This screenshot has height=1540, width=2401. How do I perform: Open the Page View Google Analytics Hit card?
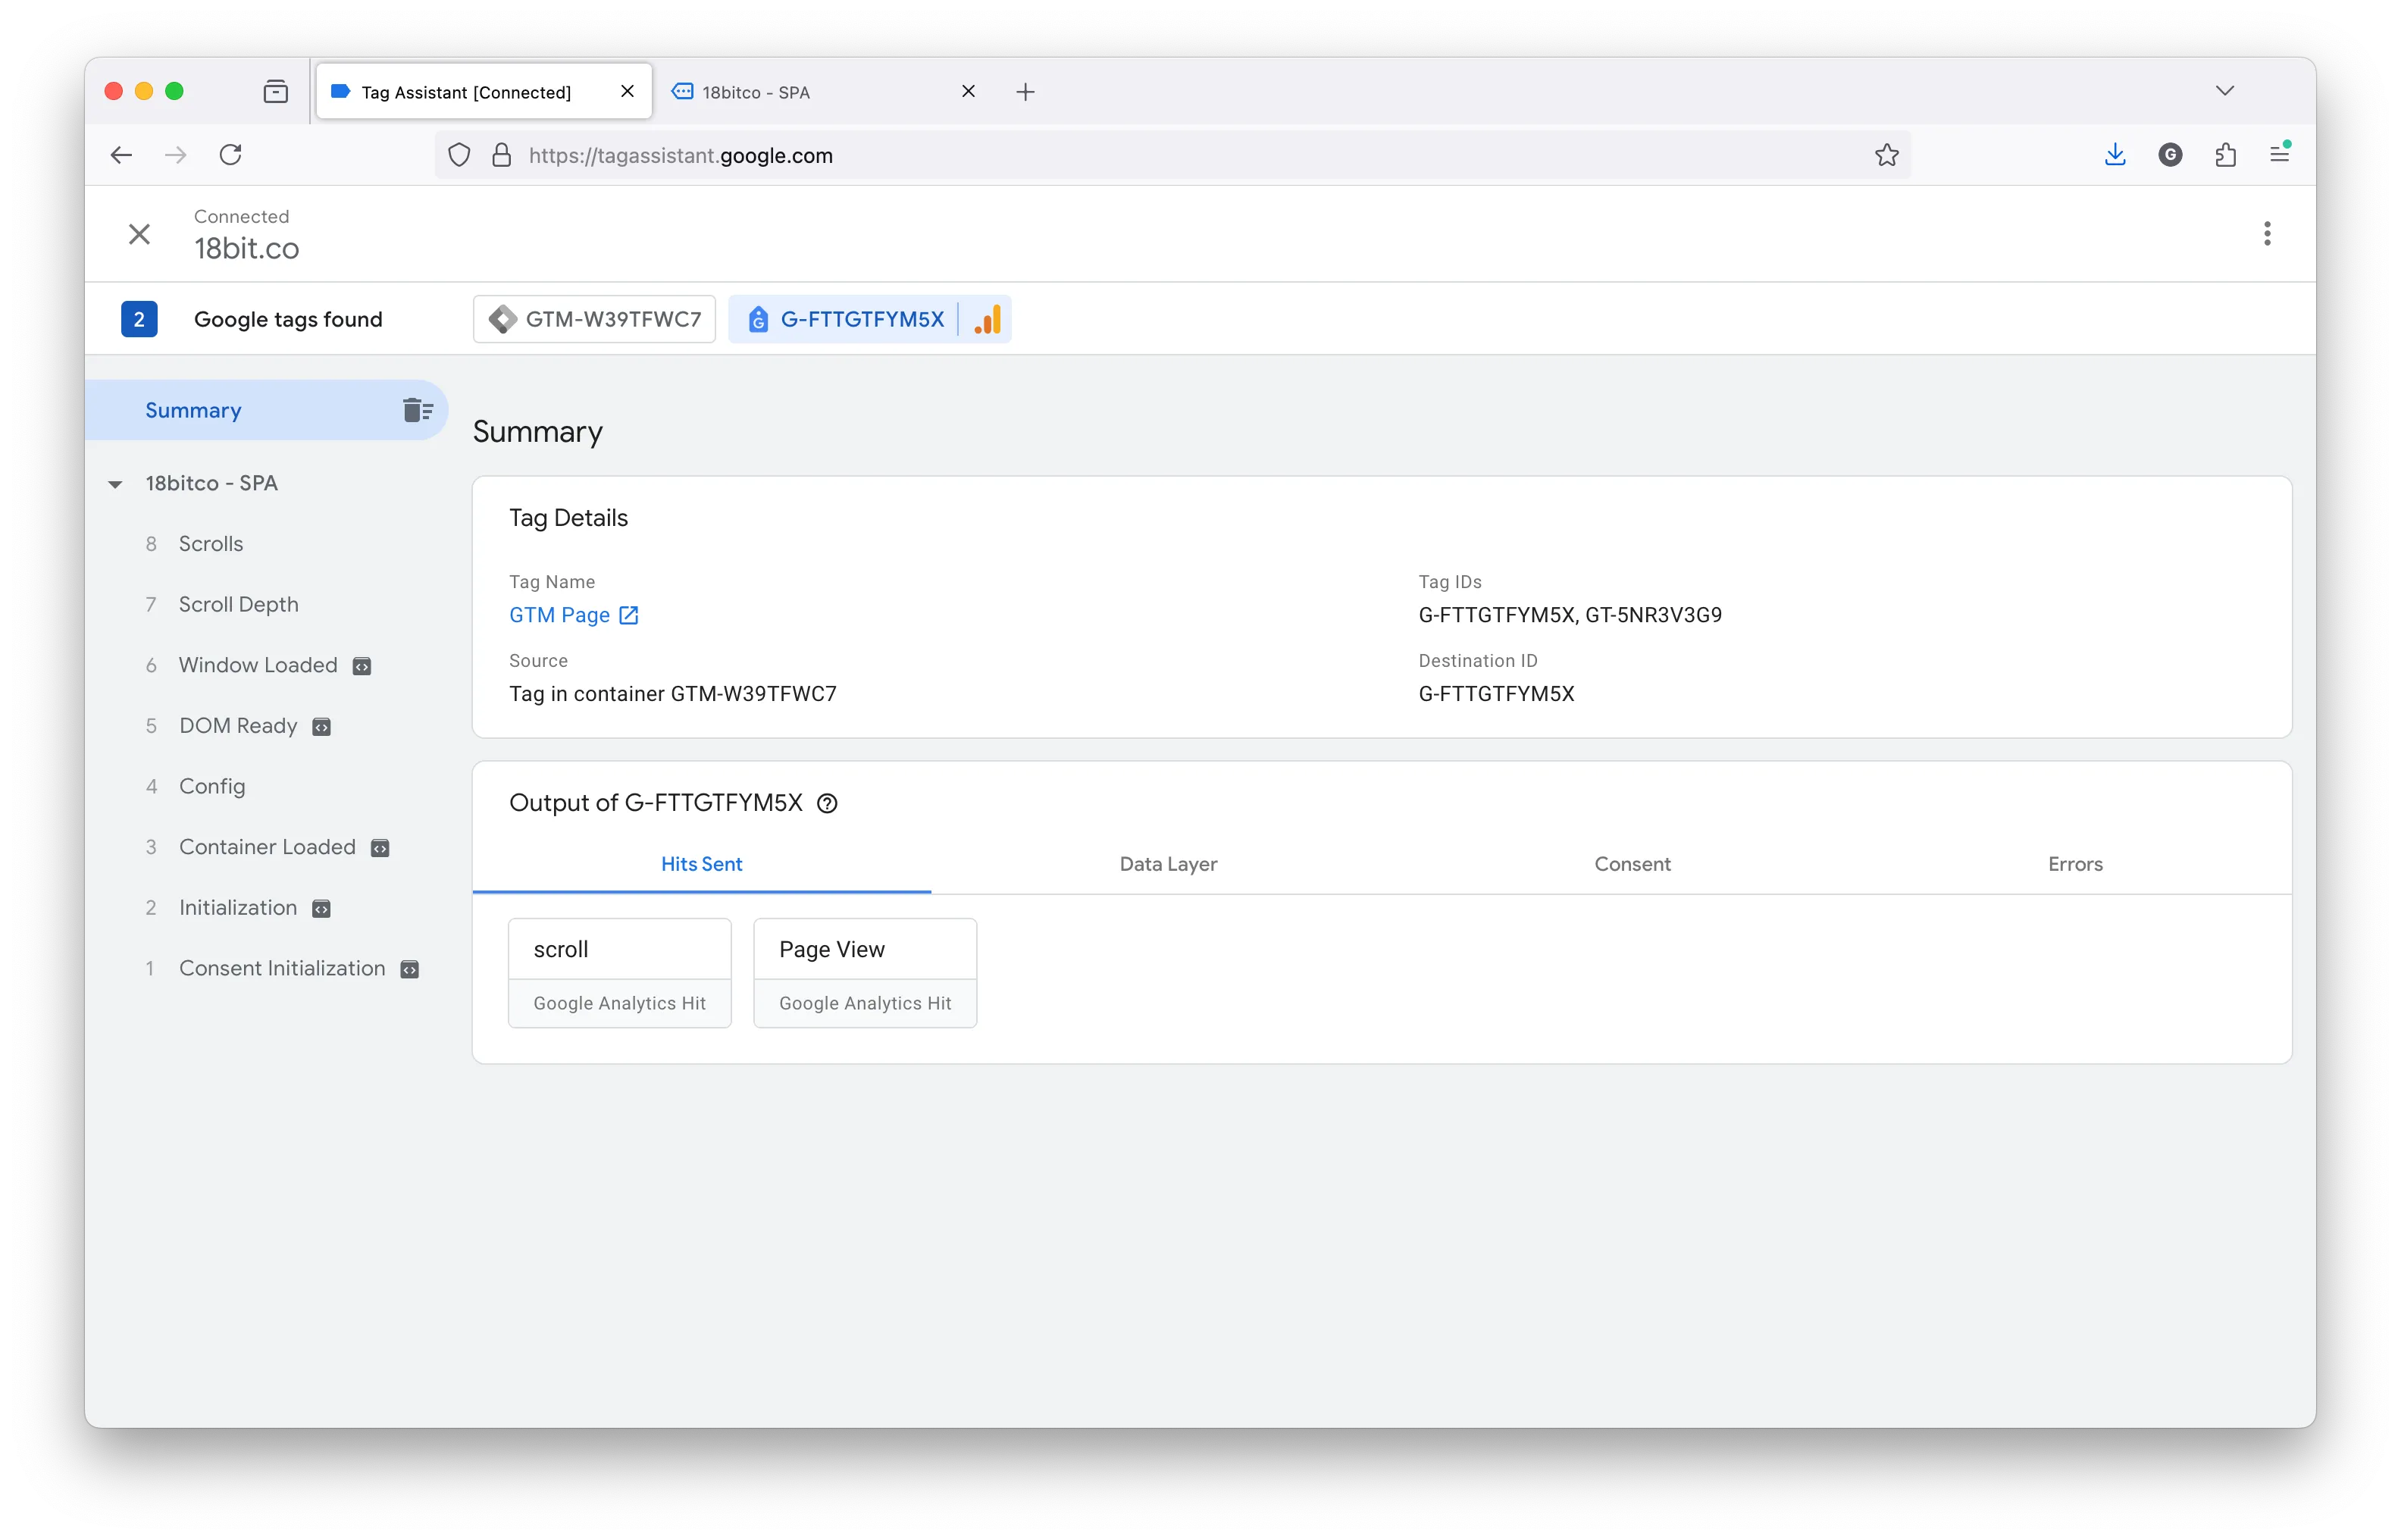tap(865, 973)
